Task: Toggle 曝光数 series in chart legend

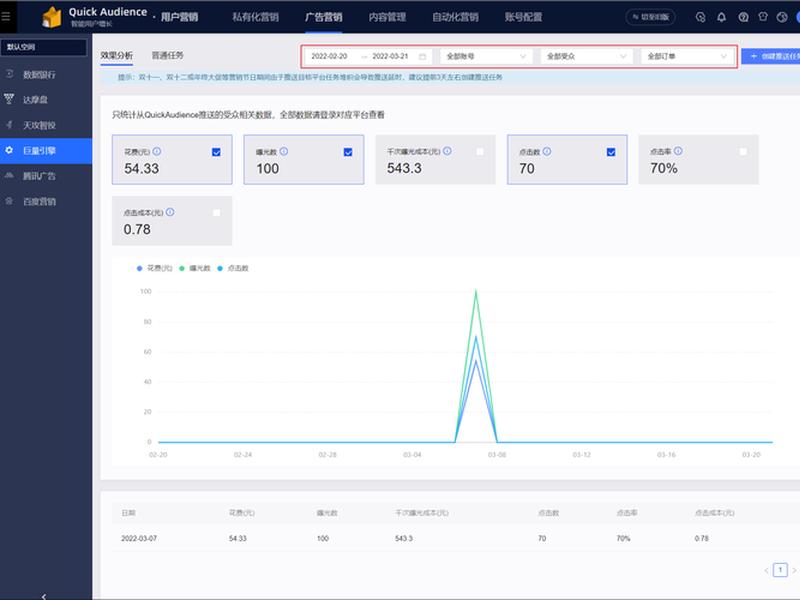Action: [x=195, y=268]
